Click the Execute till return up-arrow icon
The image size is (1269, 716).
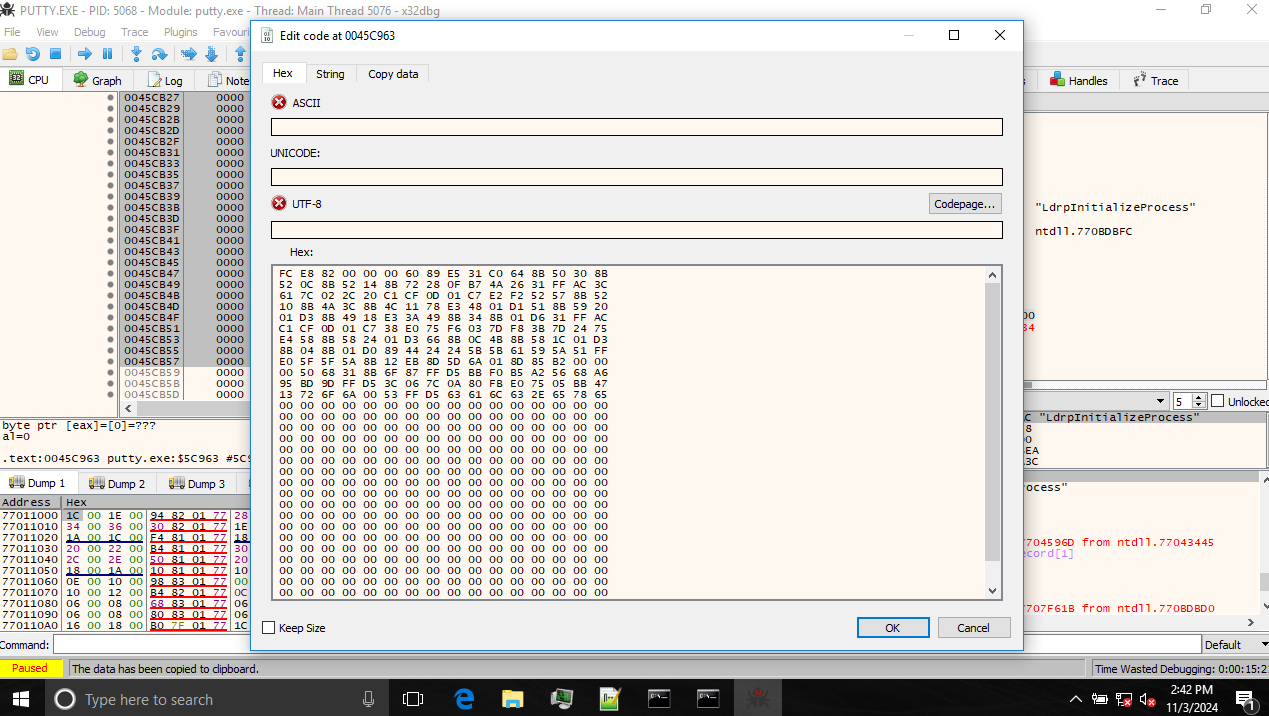click(240, 54)
